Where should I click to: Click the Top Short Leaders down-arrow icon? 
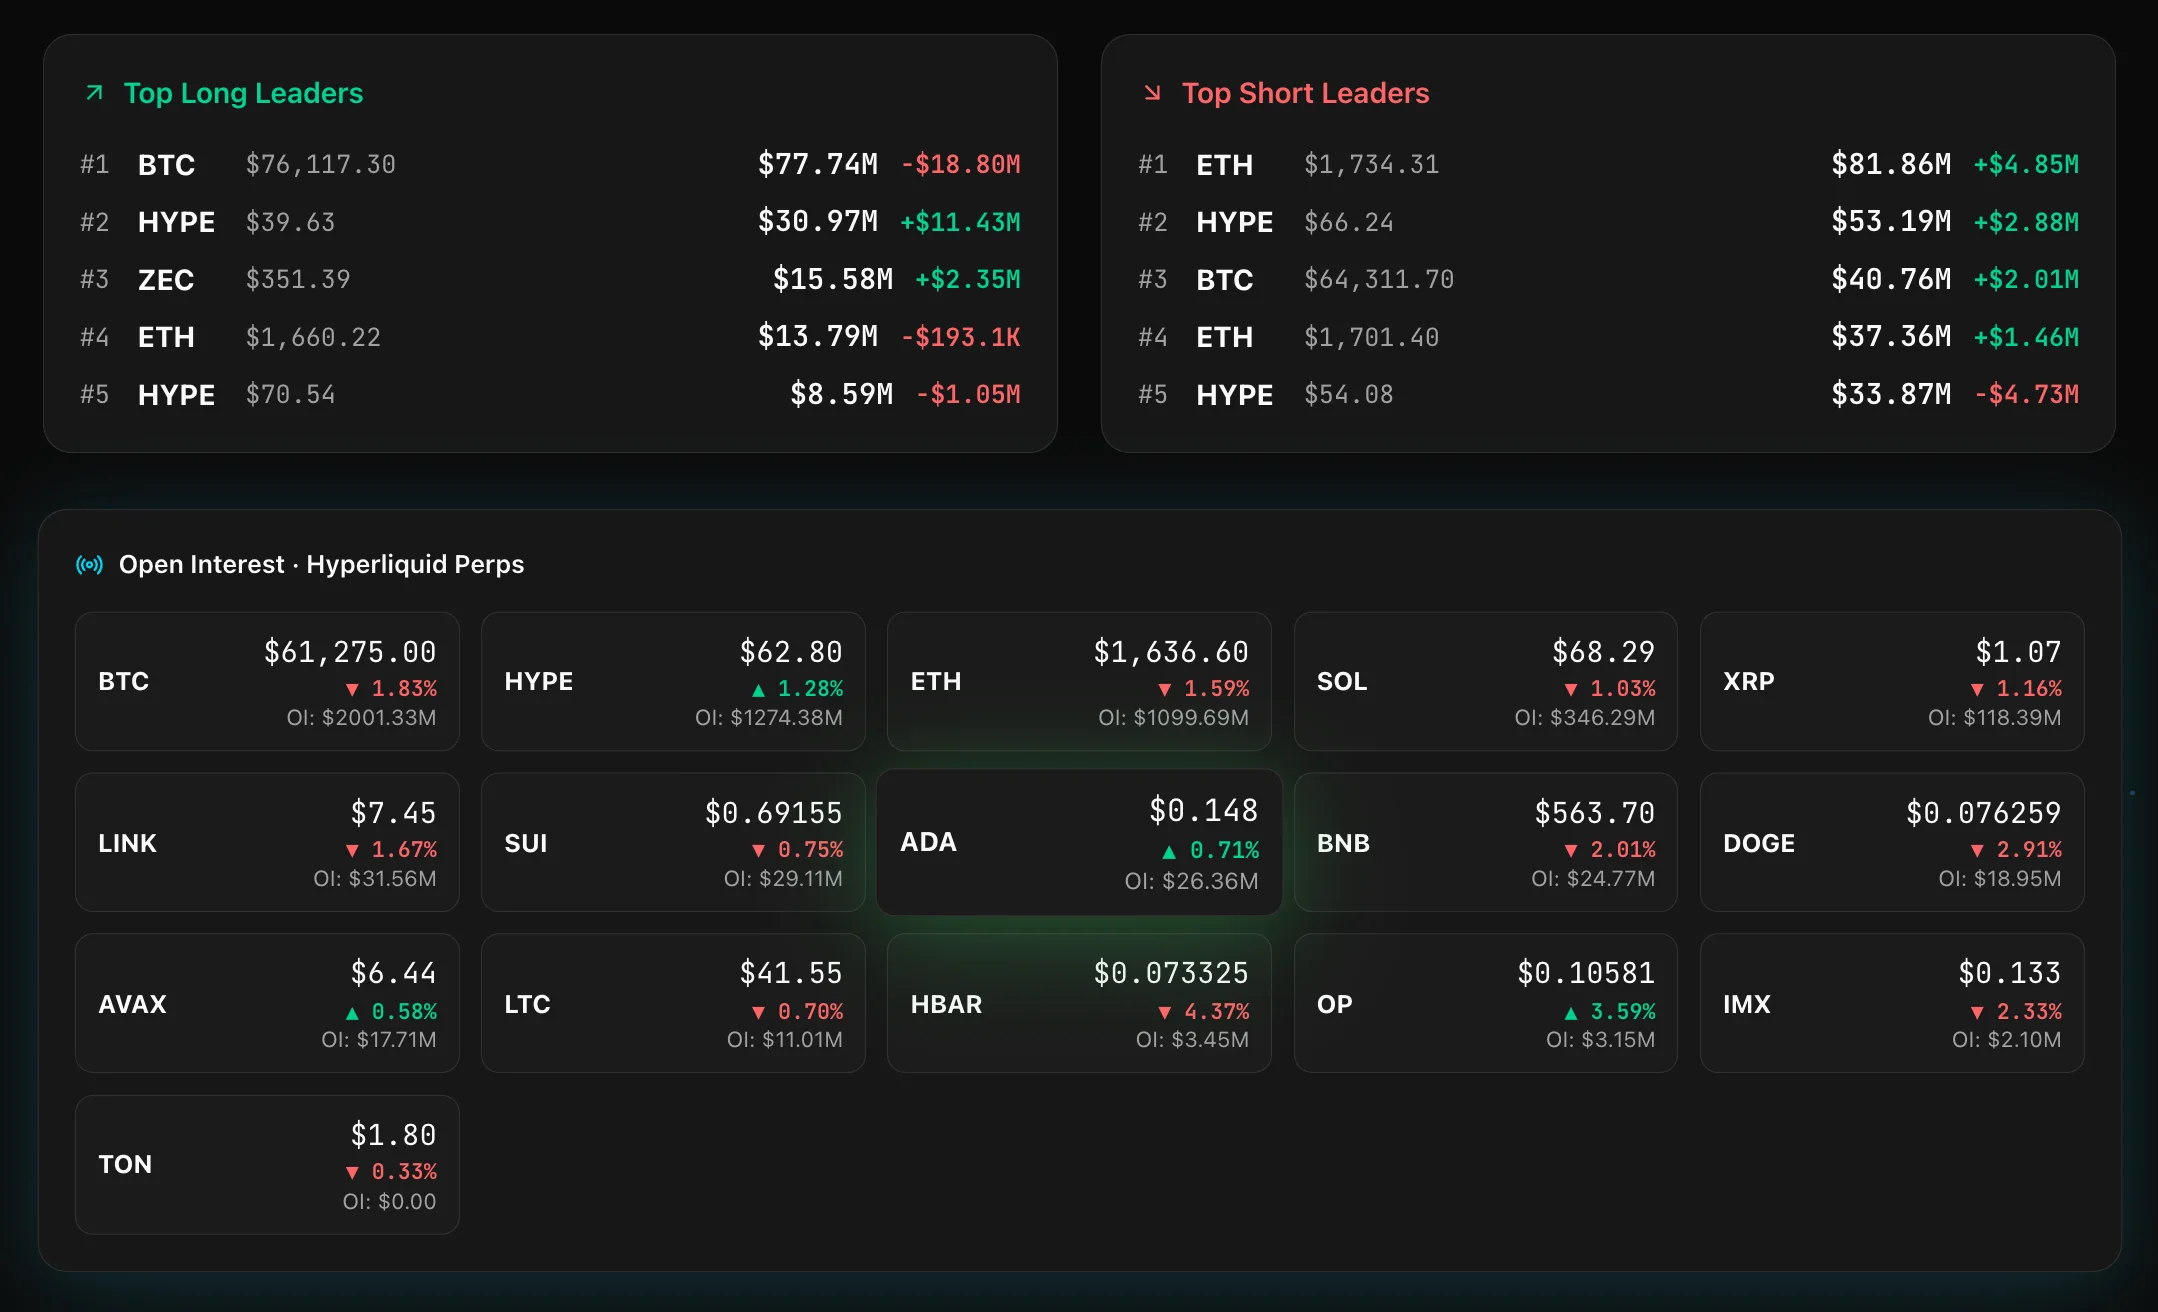tap(1152, 93)
